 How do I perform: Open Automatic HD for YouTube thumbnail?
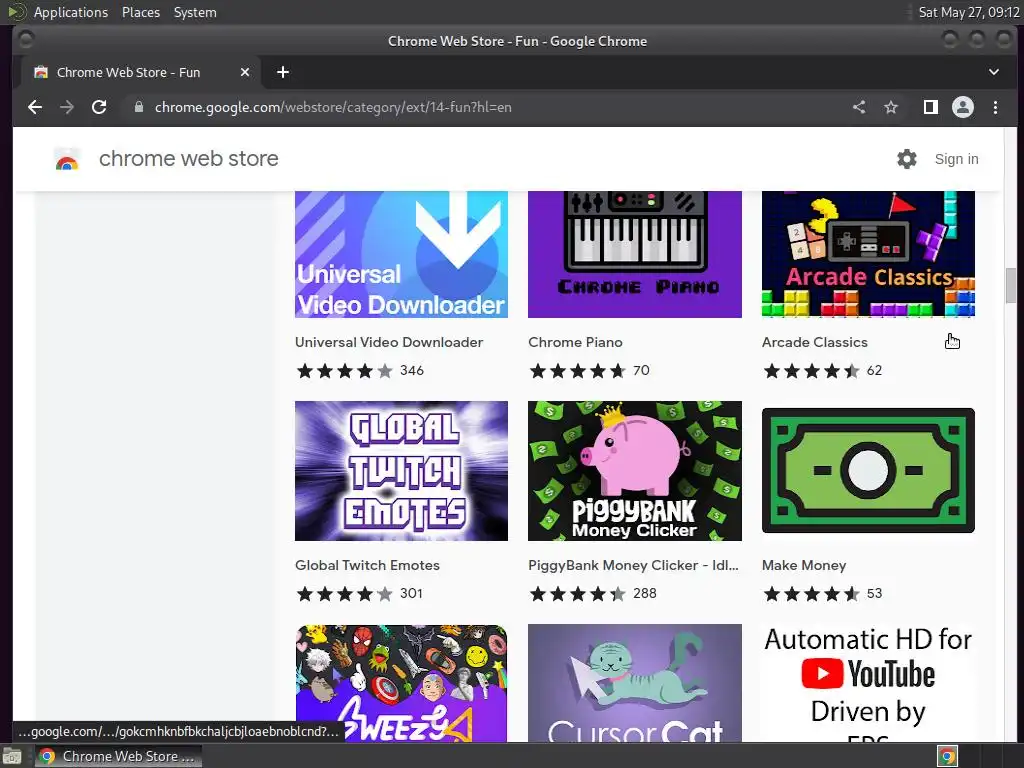coord(868,683)
